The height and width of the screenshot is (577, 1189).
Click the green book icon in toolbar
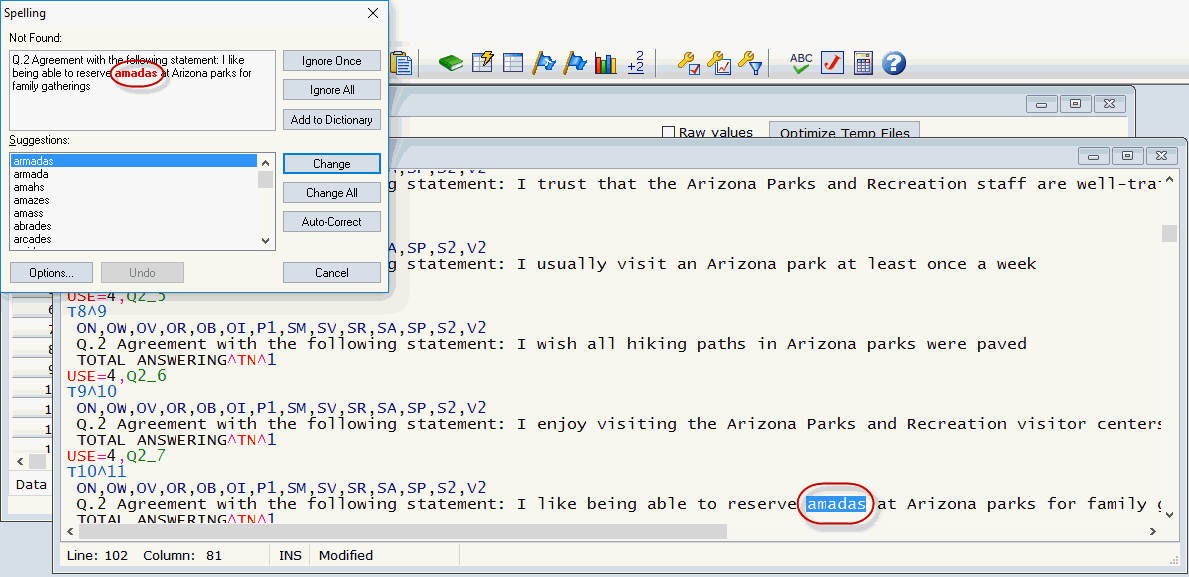pos(452,63)
